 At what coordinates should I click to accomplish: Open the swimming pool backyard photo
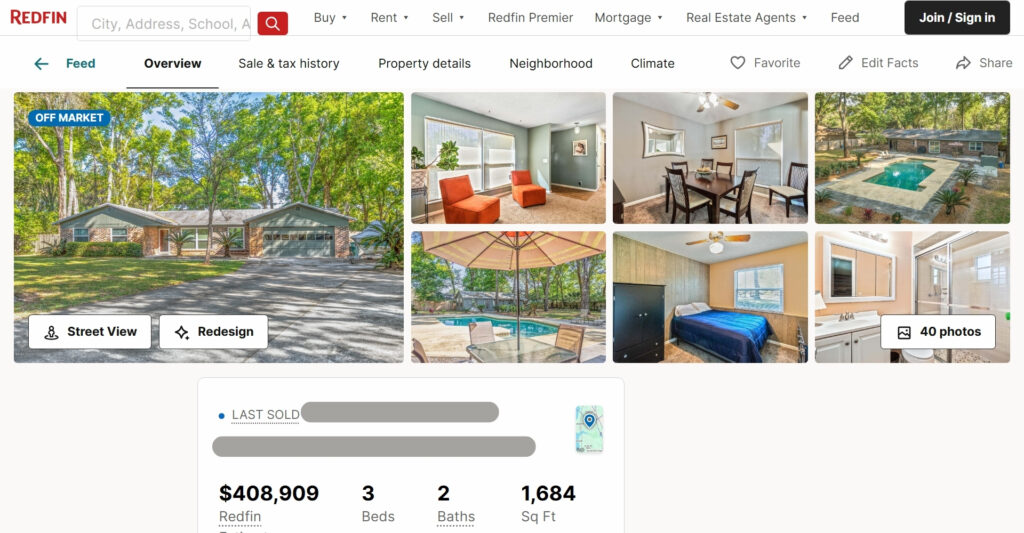click(912, 158)
